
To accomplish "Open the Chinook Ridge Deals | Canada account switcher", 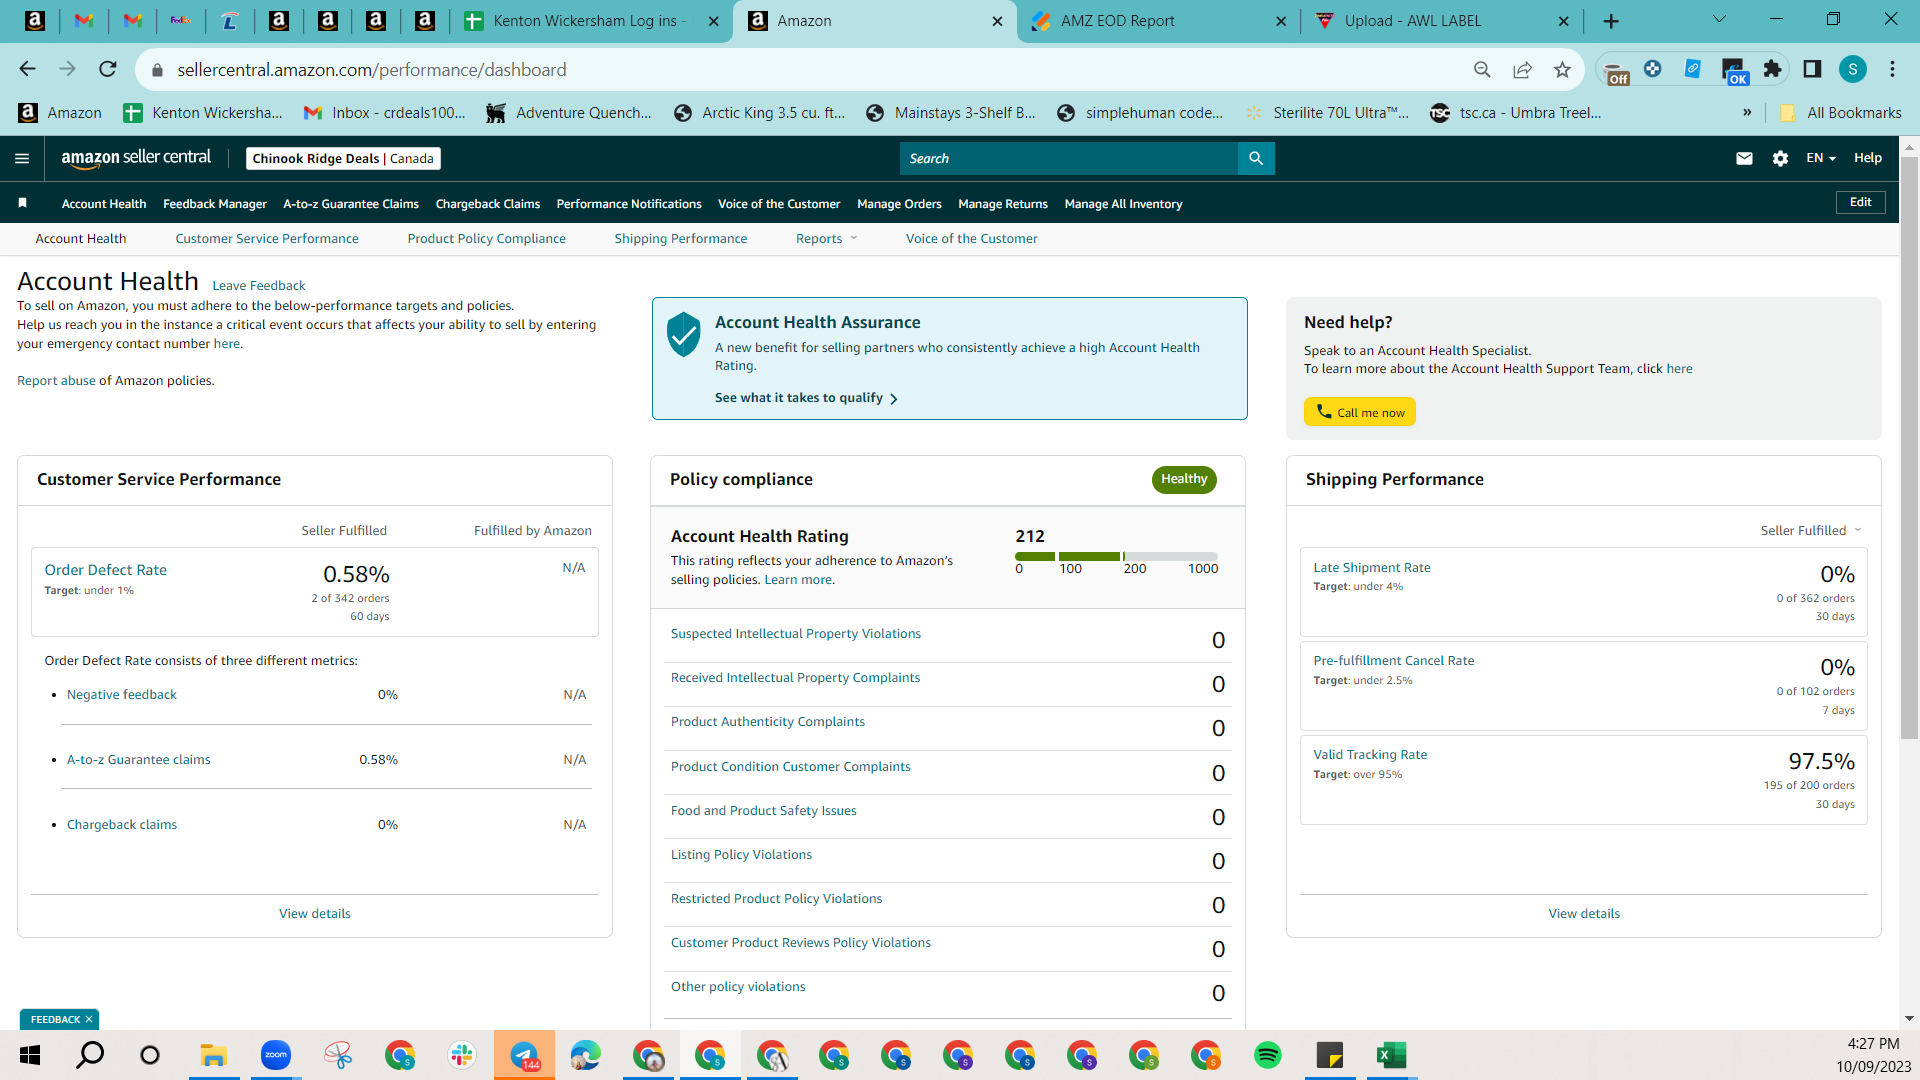I will point(343,159).
